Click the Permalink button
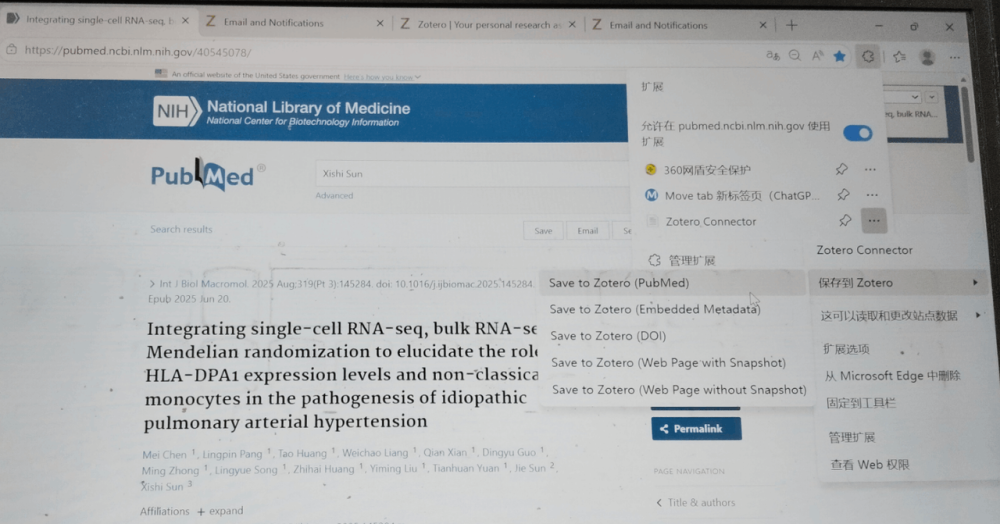The image size is (1000, 524). point(696,428)
